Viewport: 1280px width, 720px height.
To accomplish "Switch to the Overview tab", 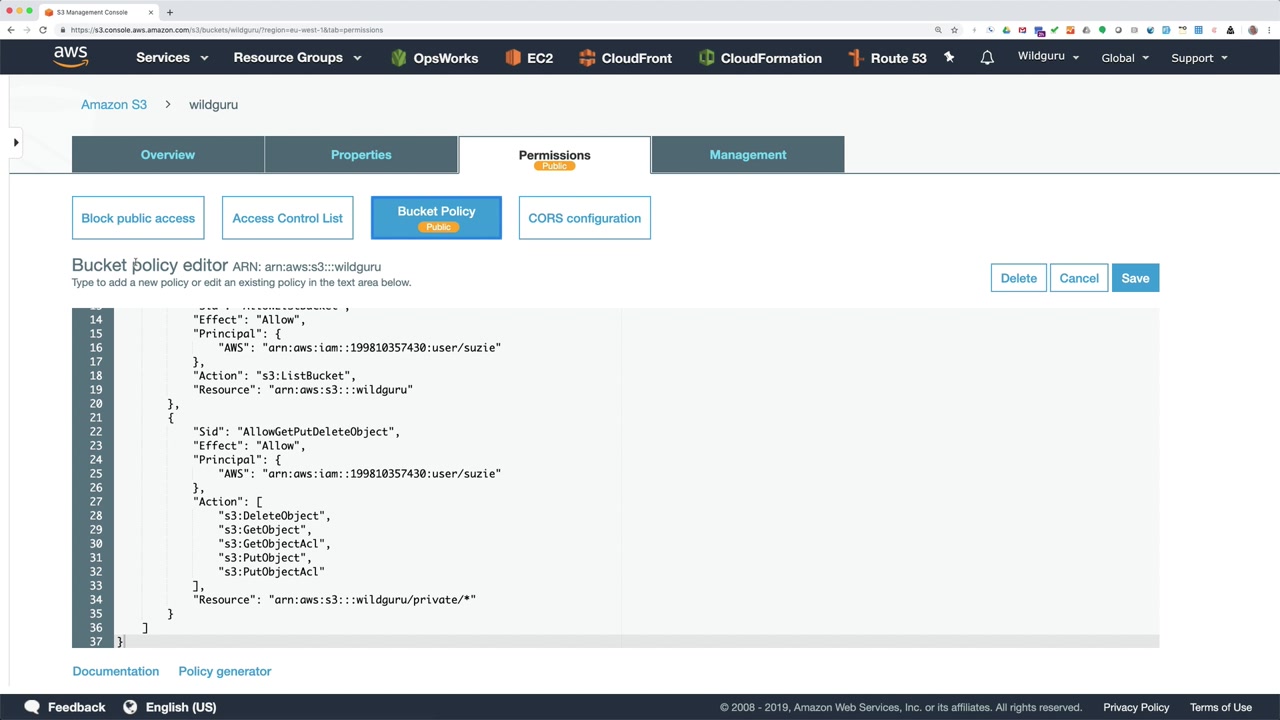I will pyautogui.click(x=168, y=155).
